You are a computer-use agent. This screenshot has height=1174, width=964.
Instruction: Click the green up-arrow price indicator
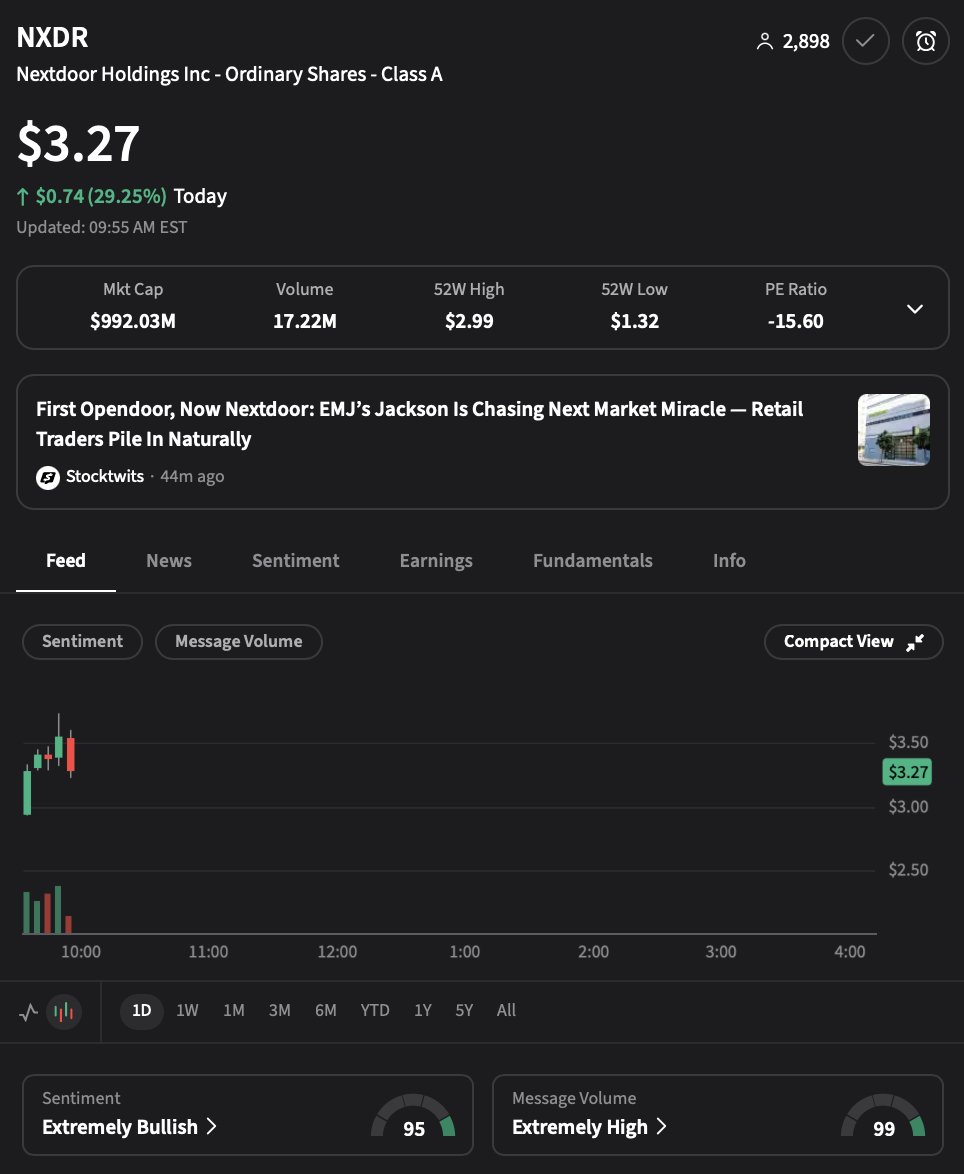pyautogui.click(x=22, y=196)
